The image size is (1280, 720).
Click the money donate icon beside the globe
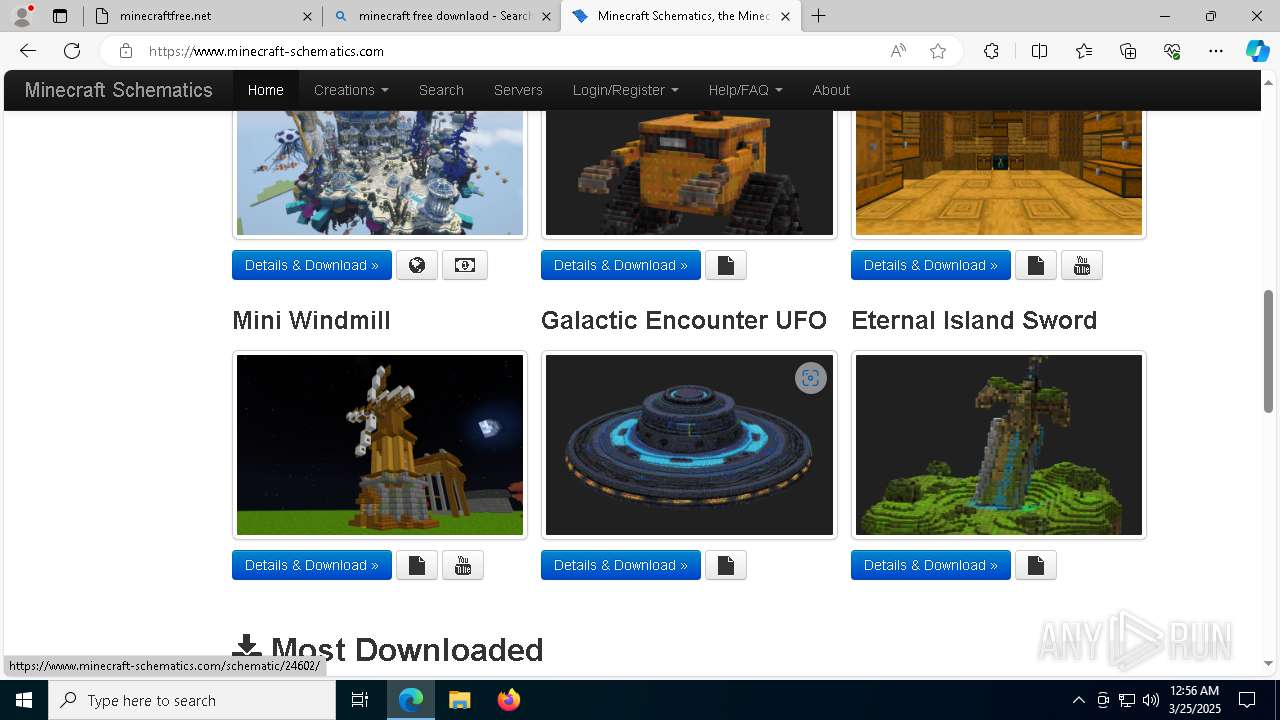tap(465, 265)
